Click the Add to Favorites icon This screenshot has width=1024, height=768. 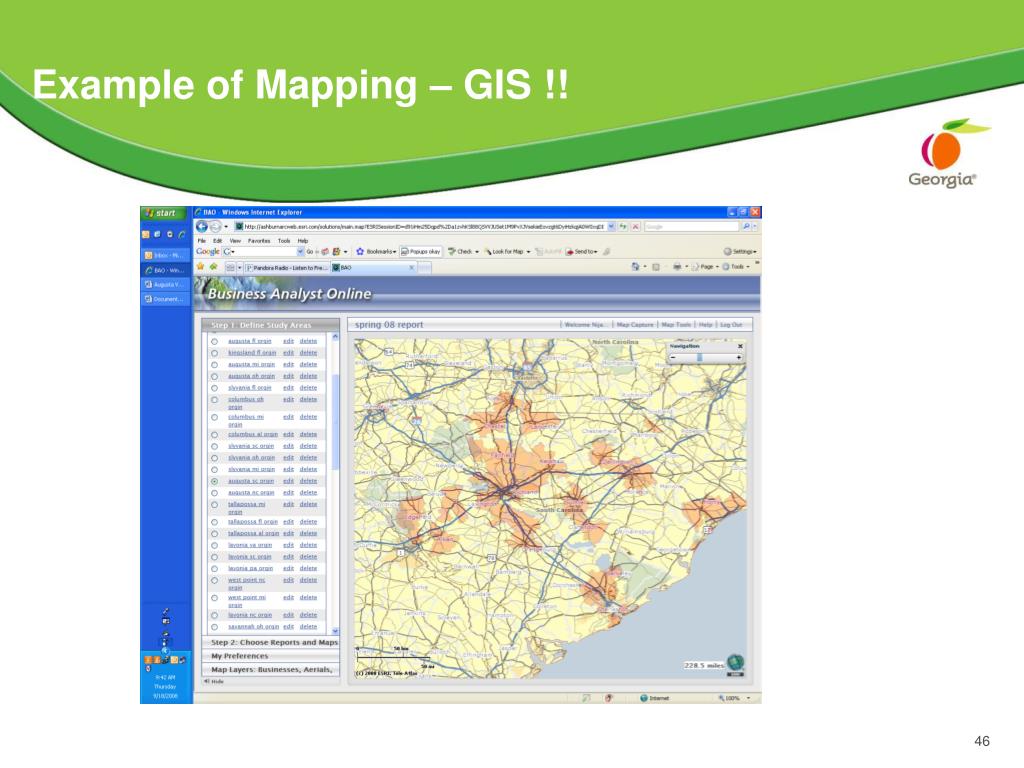point(213,266)
